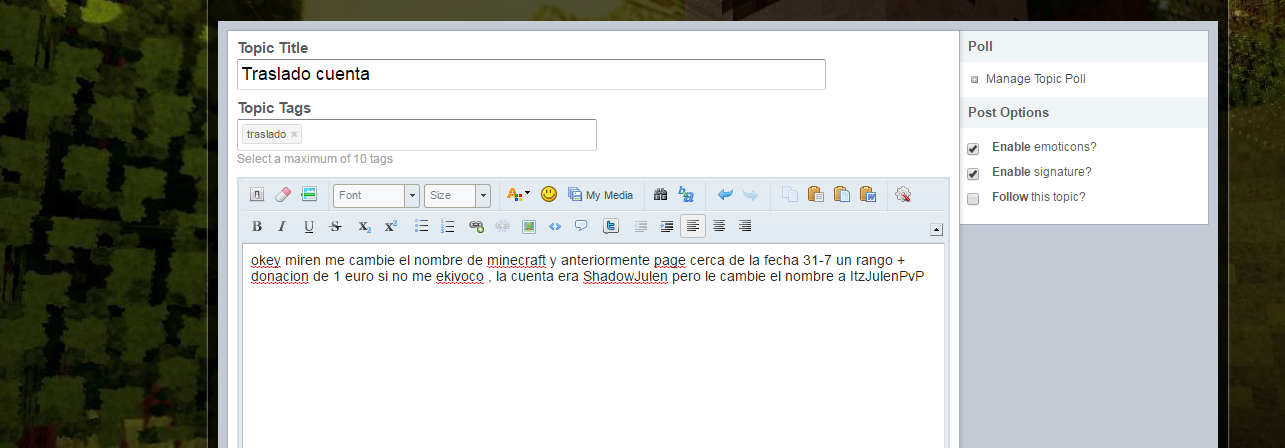Click the 'Post Options' heading

click(x=1008, y=112)
